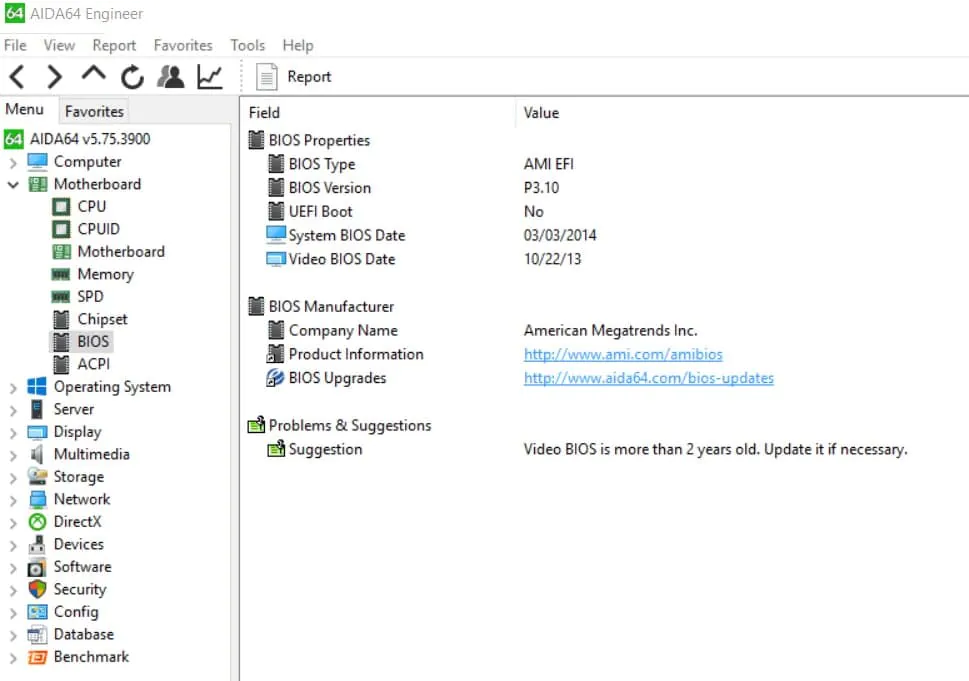Image resolution: width=969 pixels, height=681 pixels.
Task: Click the BIOS Properties group header
Action: (x=319, y=140)
